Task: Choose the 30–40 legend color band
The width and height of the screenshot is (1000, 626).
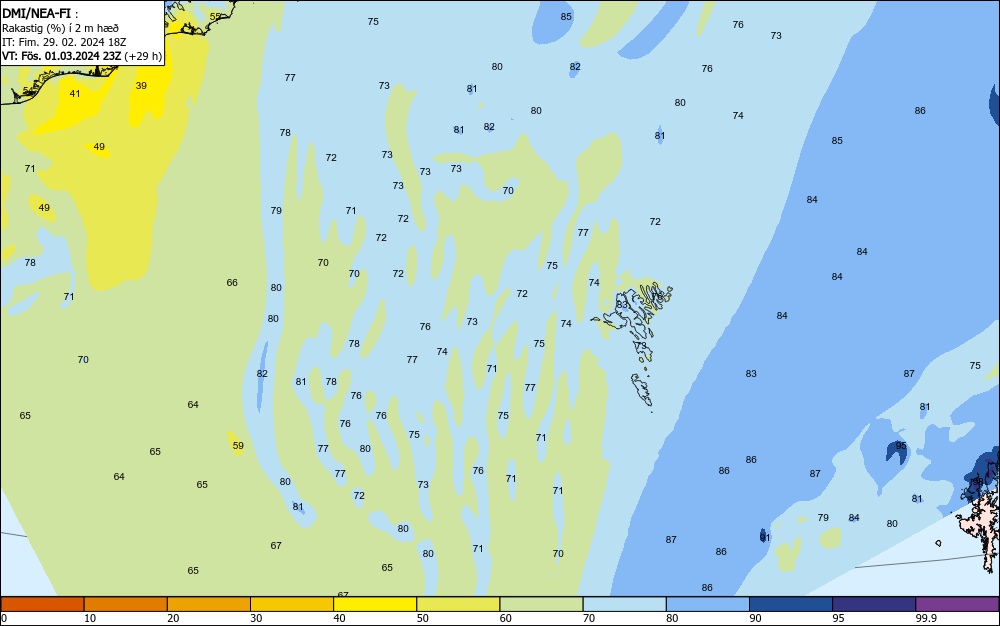Action: (292, 604)
